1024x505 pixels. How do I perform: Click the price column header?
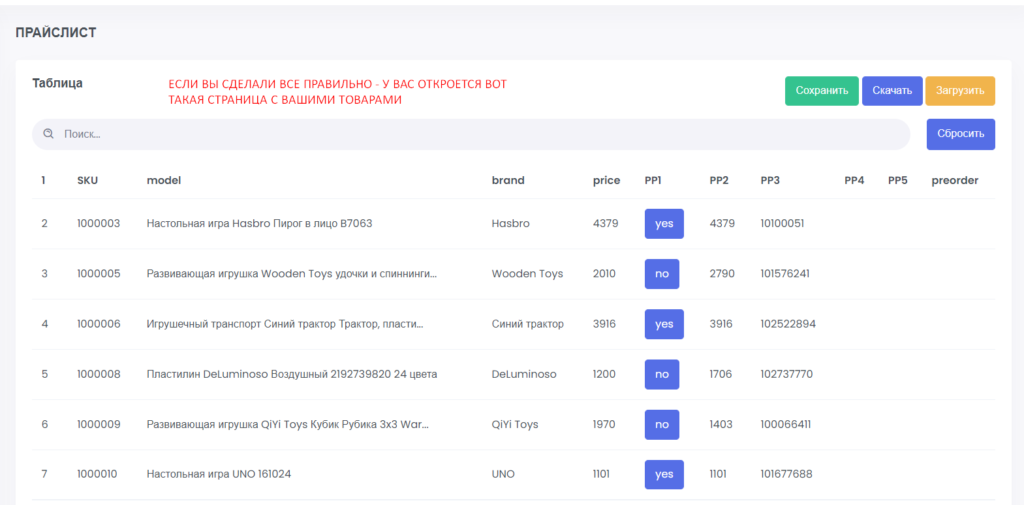pos(607,181)
